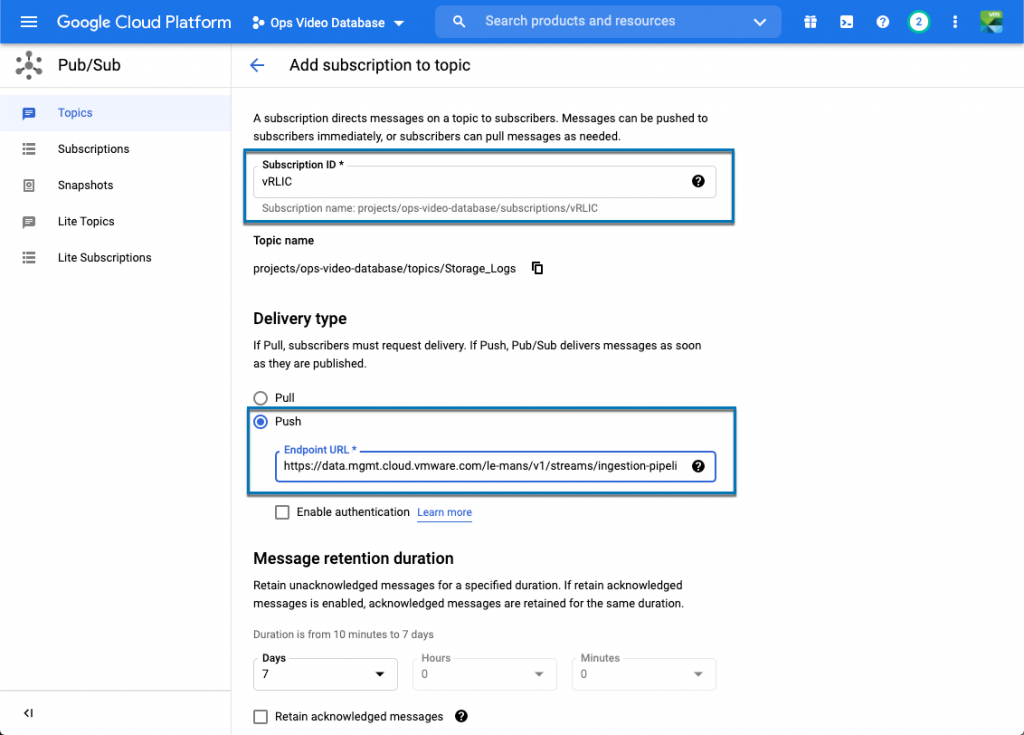Expand the search bar dropdown chevron

pyautogui.click(x=760, y=22)
